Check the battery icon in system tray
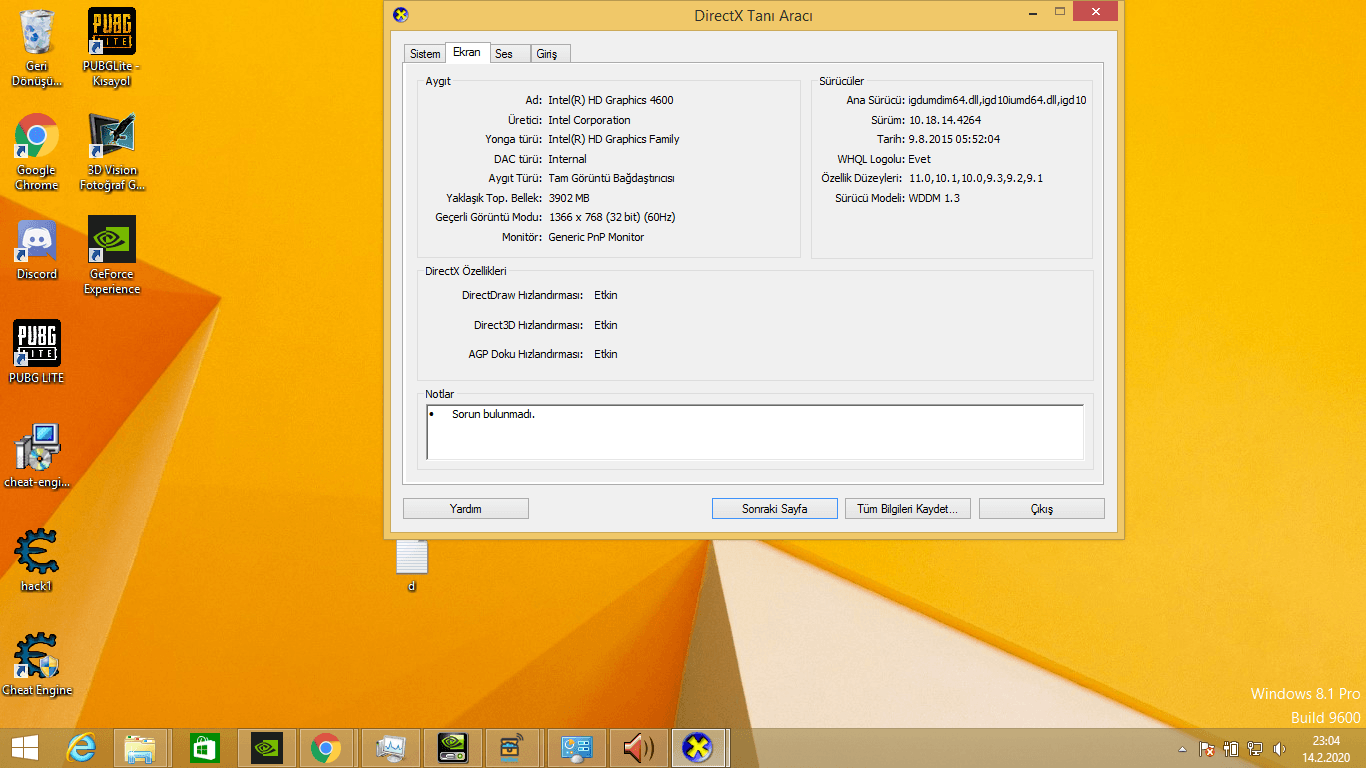 tap(1231, 749)
